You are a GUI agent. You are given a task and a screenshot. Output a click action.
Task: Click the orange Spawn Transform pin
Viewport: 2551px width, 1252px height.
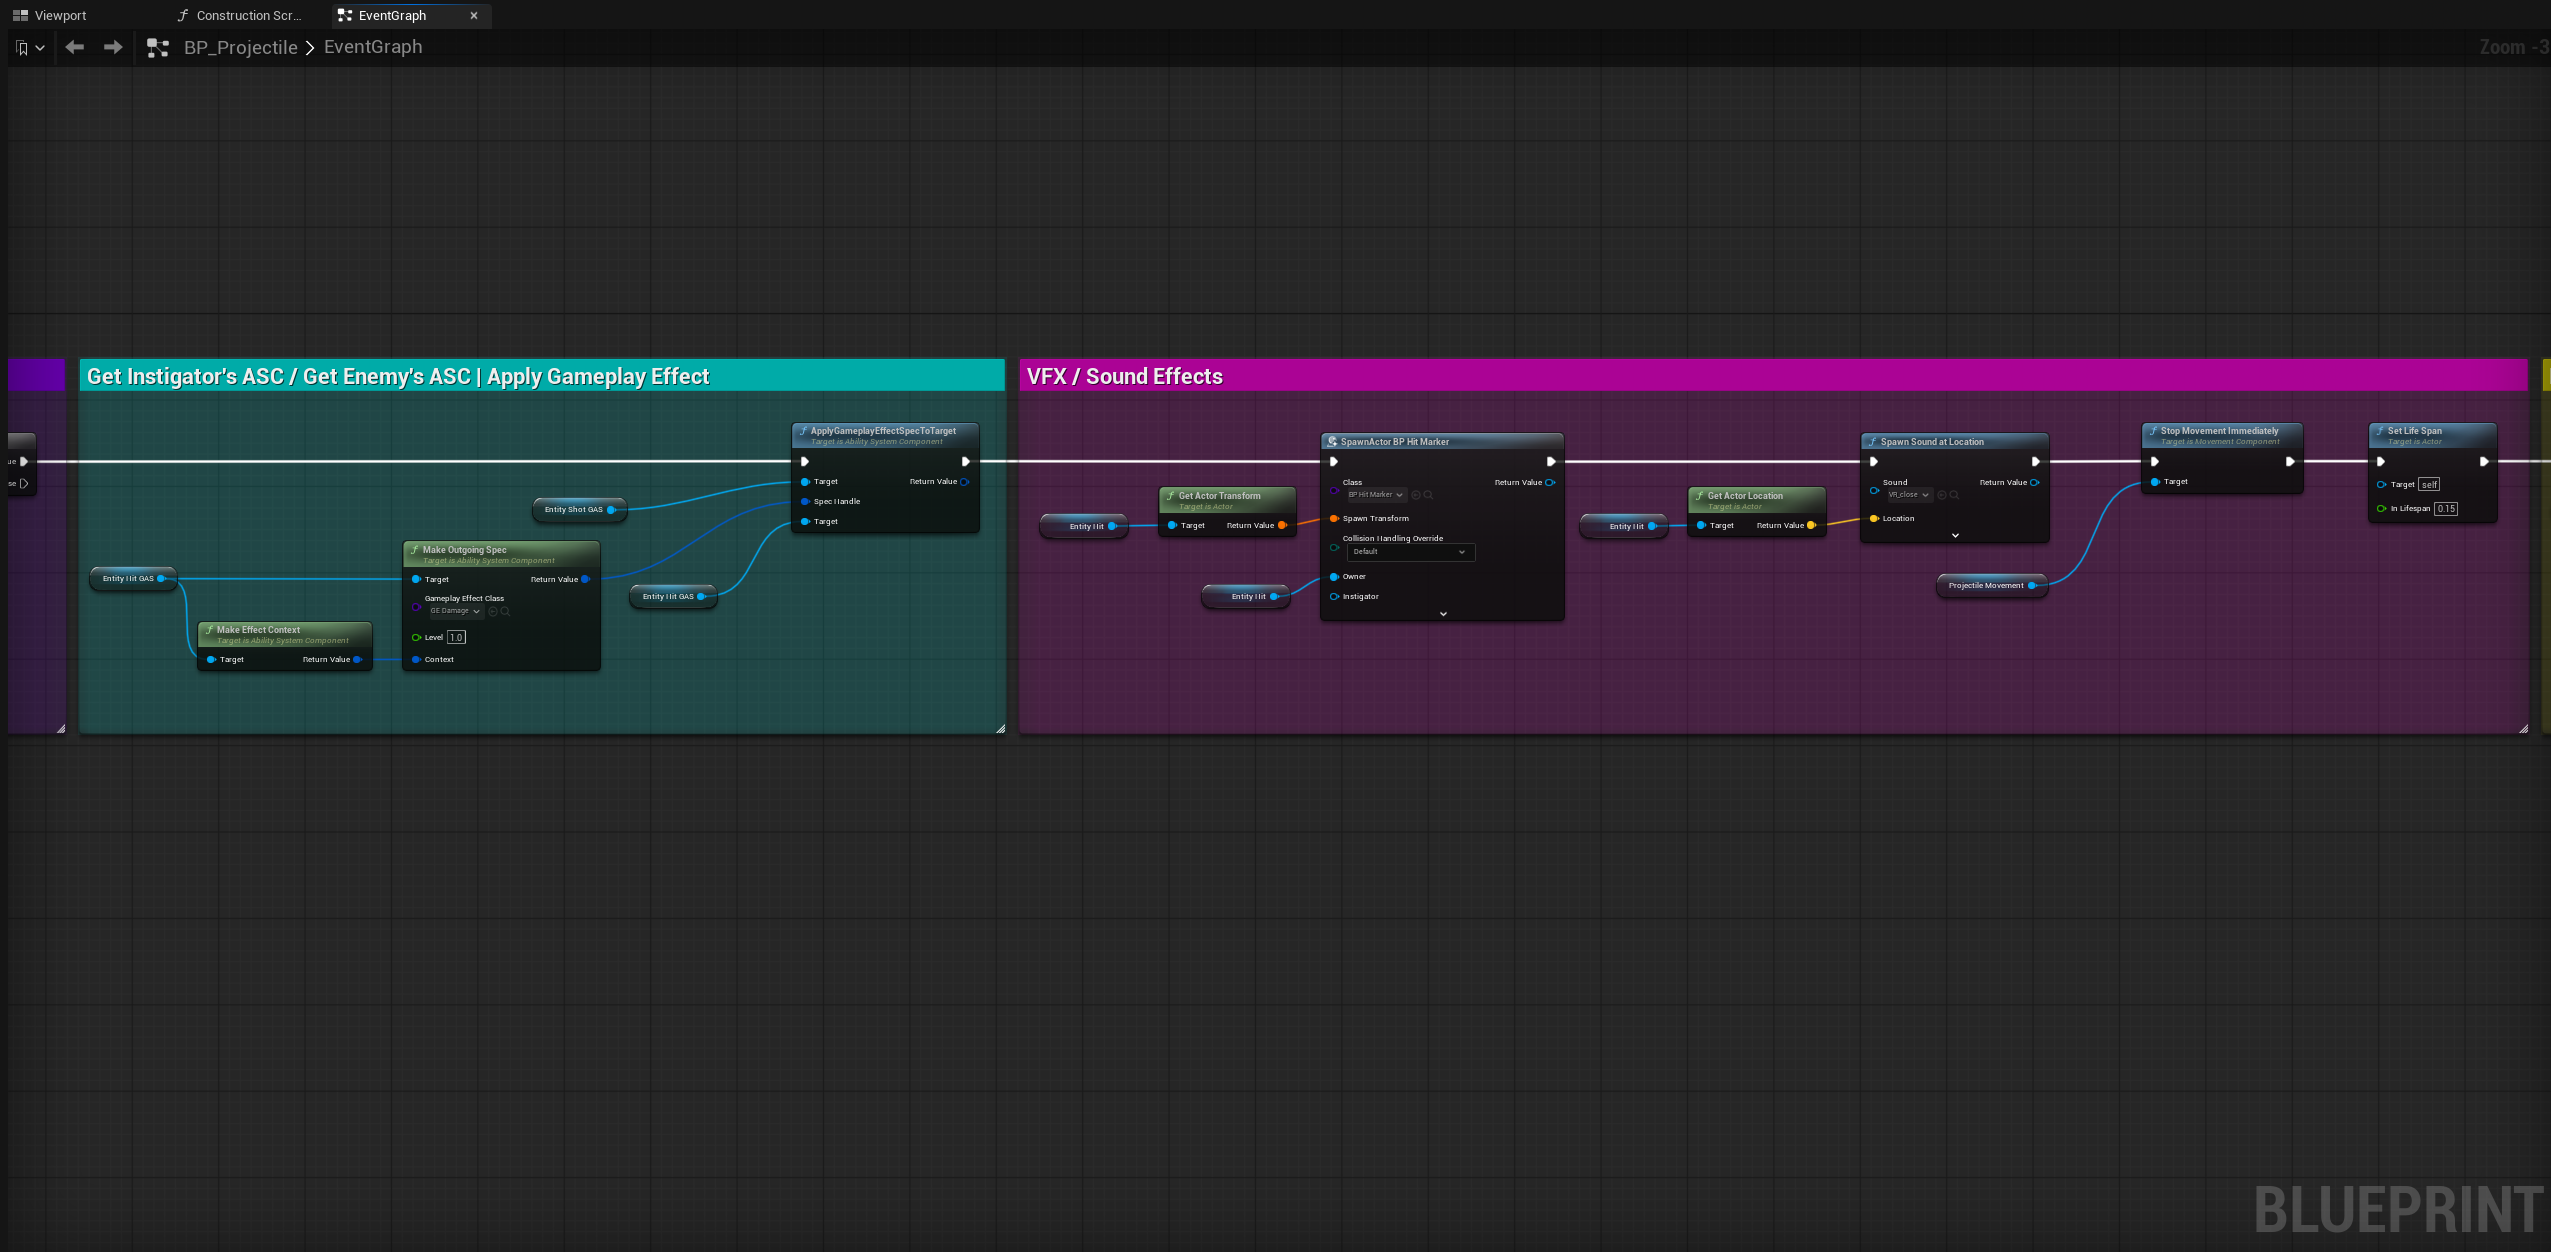pyautogui.click(x=1334, y=519)
